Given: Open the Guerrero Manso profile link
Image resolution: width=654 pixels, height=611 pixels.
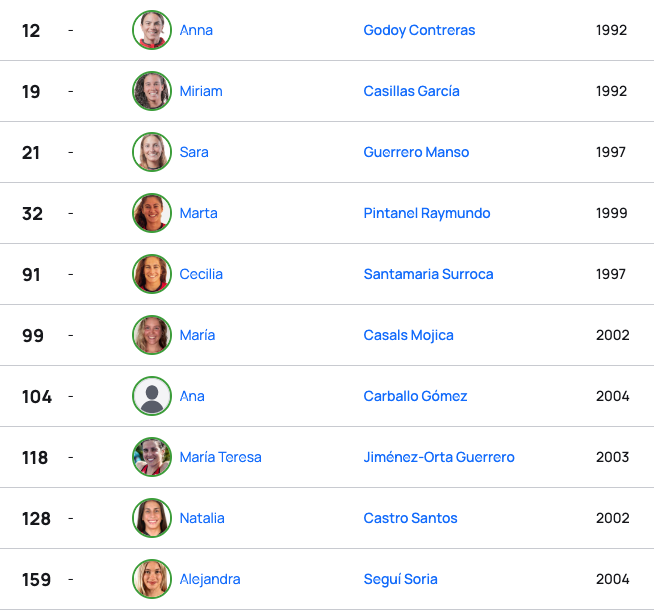Looking at the screenshot, I should point(416,152).
